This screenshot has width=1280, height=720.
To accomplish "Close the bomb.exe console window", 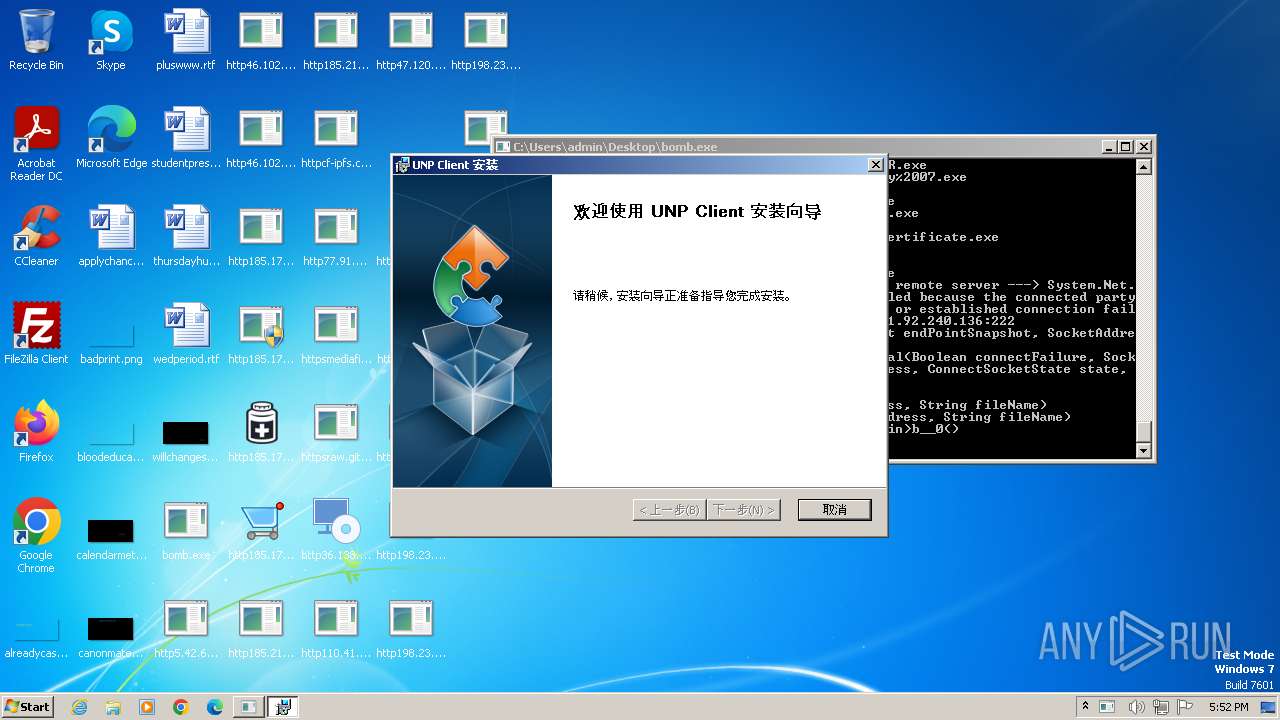I will pyautogui.click(x=1144, y=147).
